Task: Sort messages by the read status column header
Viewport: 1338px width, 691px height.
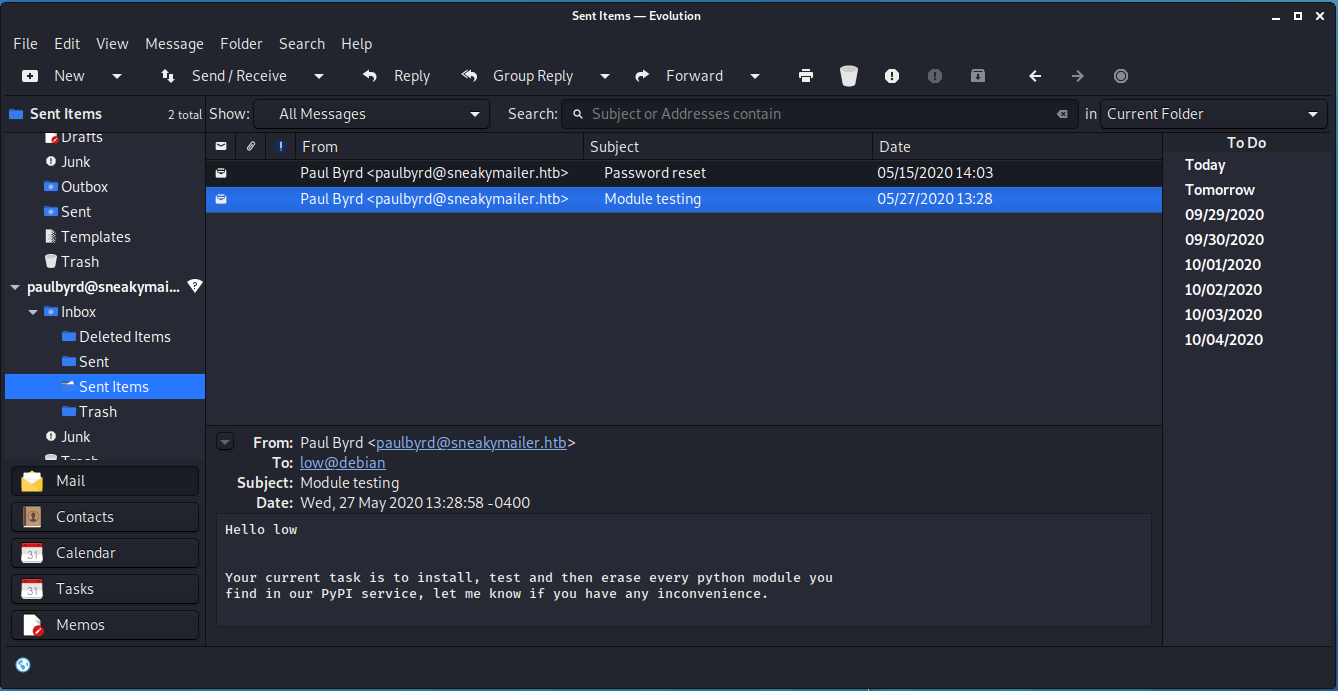Action: pos(221,146)
